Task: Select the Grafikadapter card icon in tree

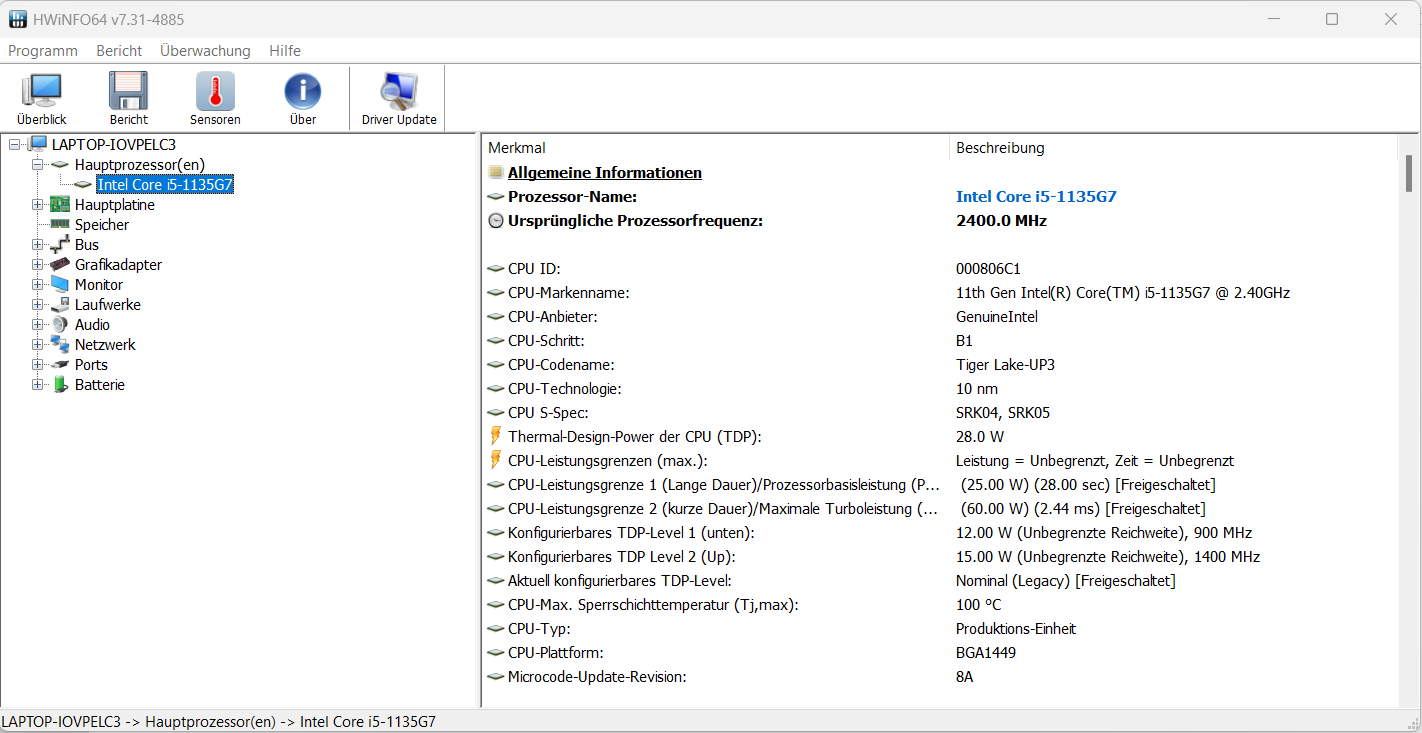Action: click(x=60, y=265)
